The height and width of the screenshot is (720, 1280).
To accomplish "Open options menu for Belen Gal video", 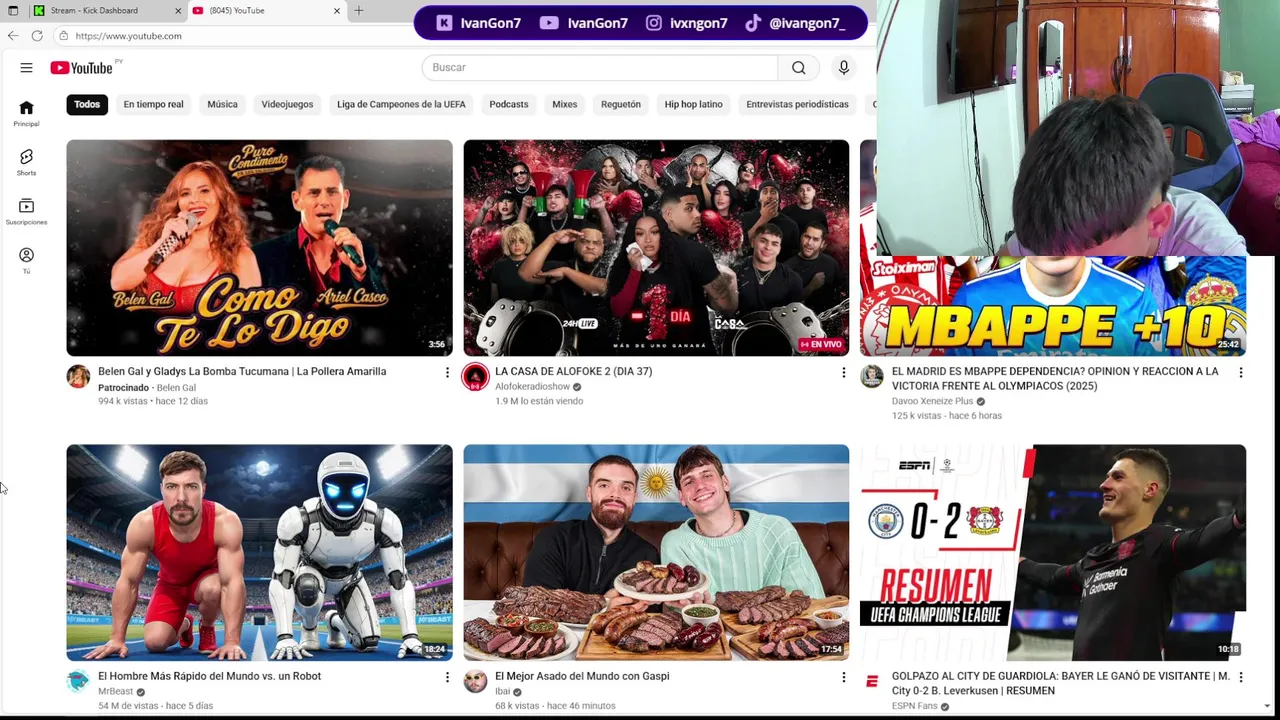I will pos(447,372).
